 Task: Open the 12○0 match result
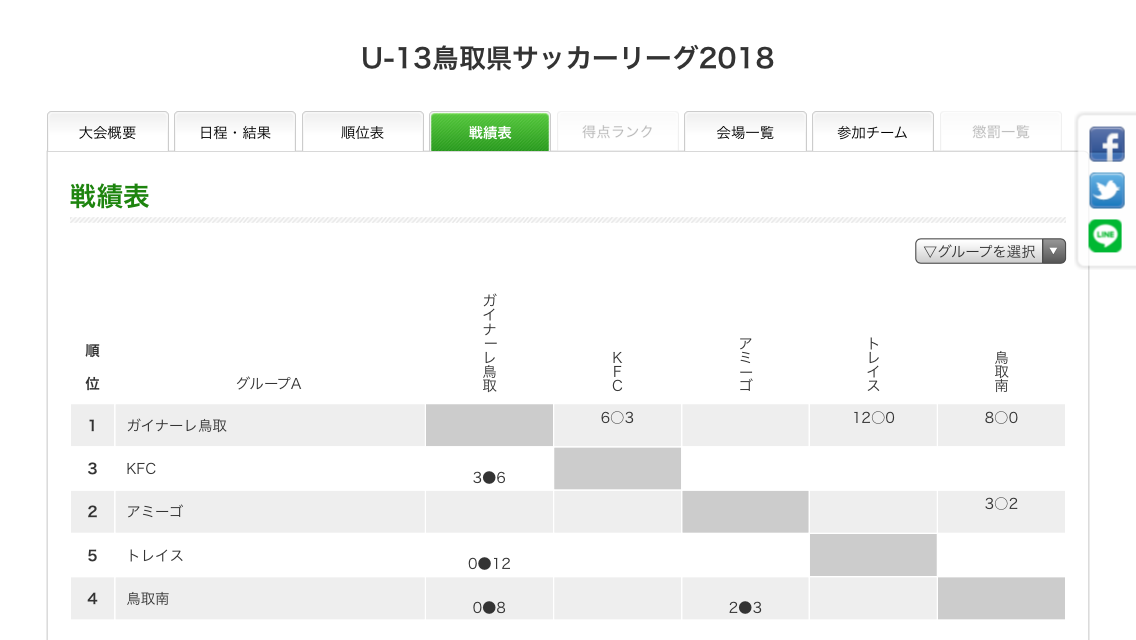tap(873, 418)
